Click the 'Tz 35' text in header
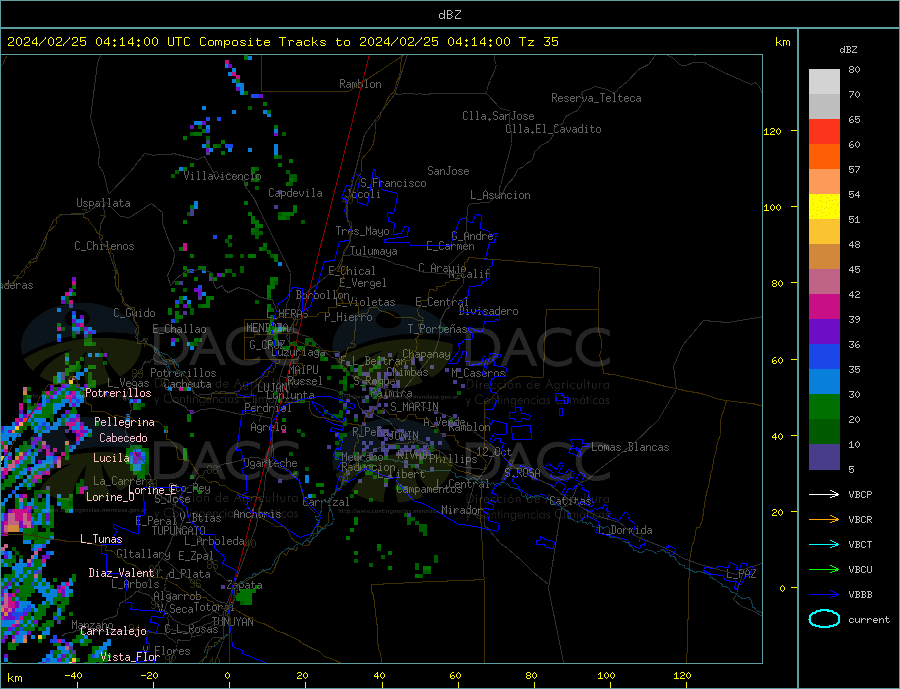 pyautogui.click(x=538, y=42)
